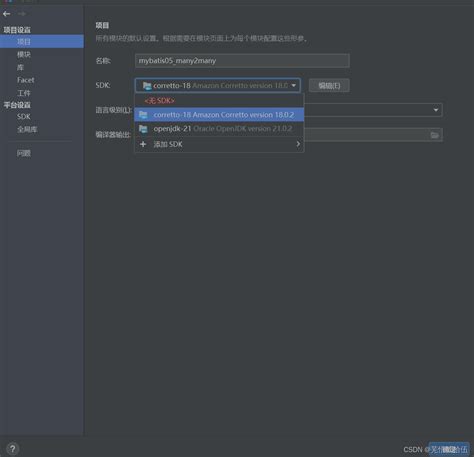This screenshot has height=457, width=474.
Task: Click the back arrow icon
Action: pyautogui.click(x=6, y=14)
